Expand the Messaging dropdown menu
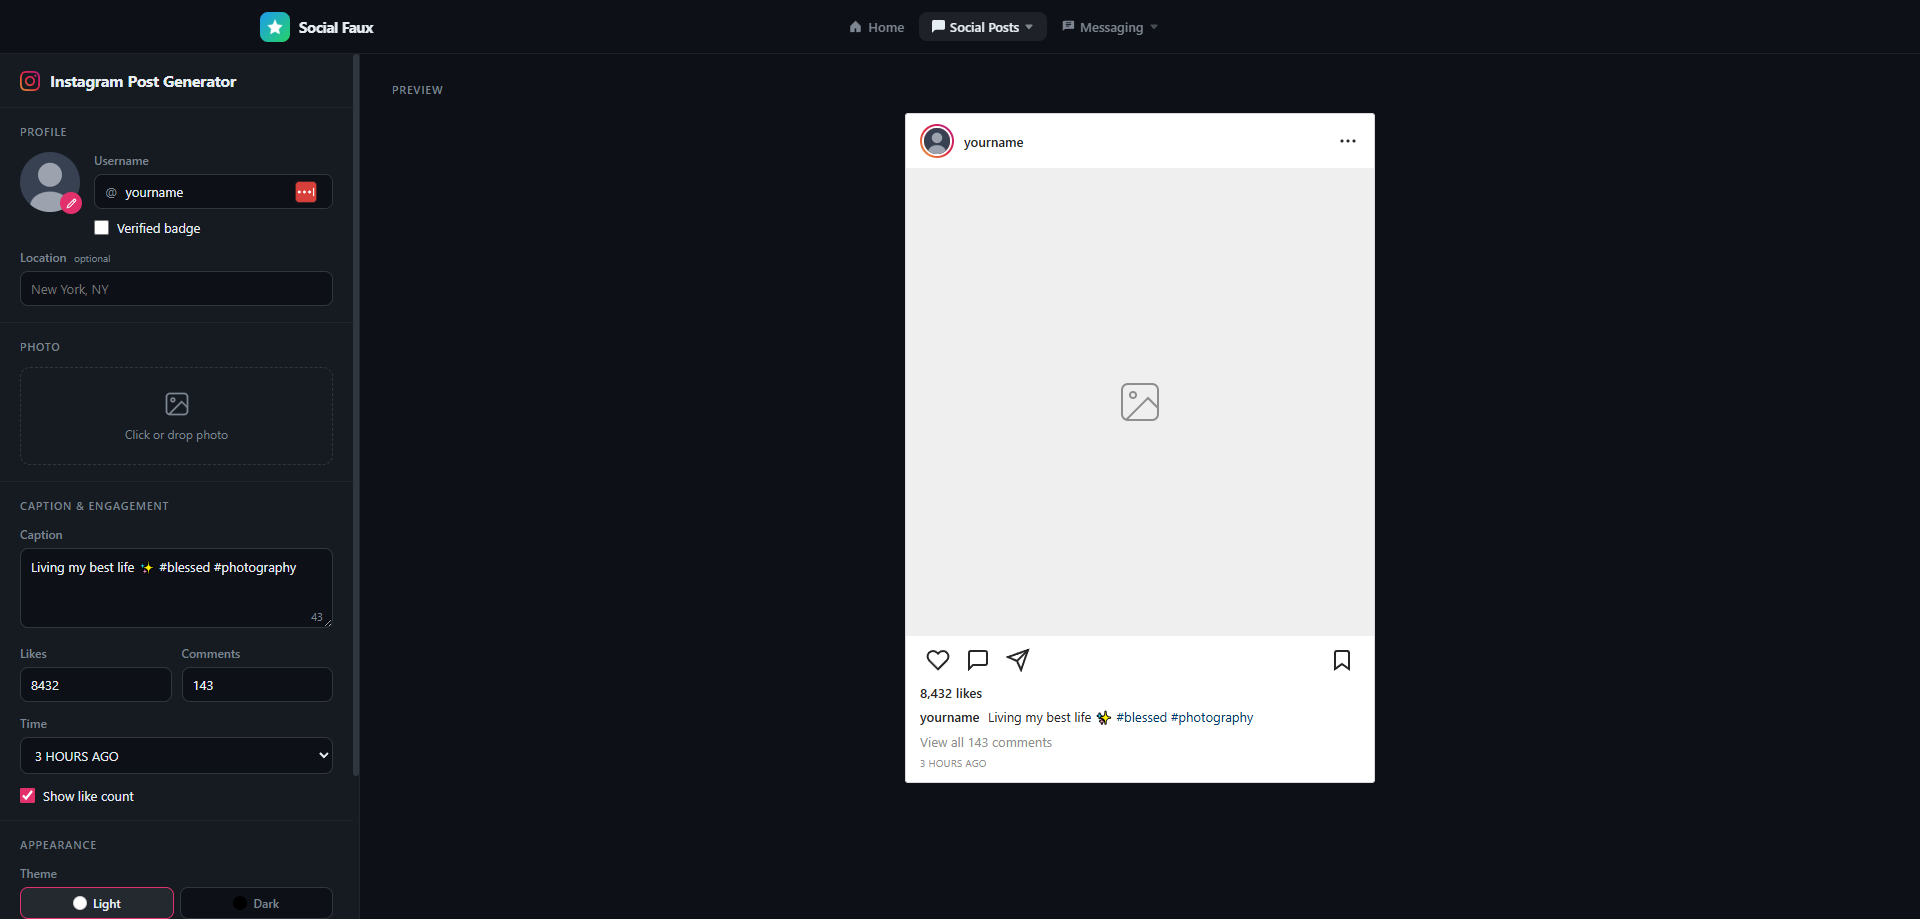This screenshot has height=919, width=1920. point(1110,27)
